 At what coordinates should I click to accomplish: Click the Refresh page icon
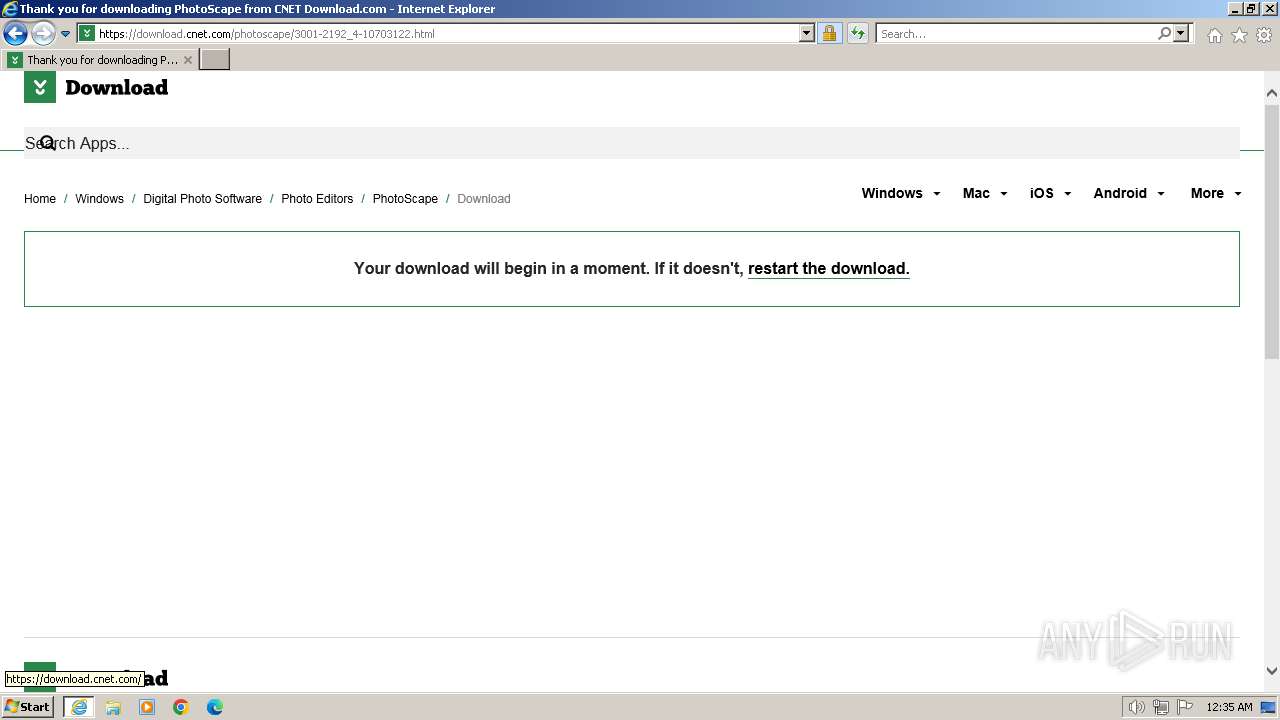pyautogui.click(x=857, y=33)
